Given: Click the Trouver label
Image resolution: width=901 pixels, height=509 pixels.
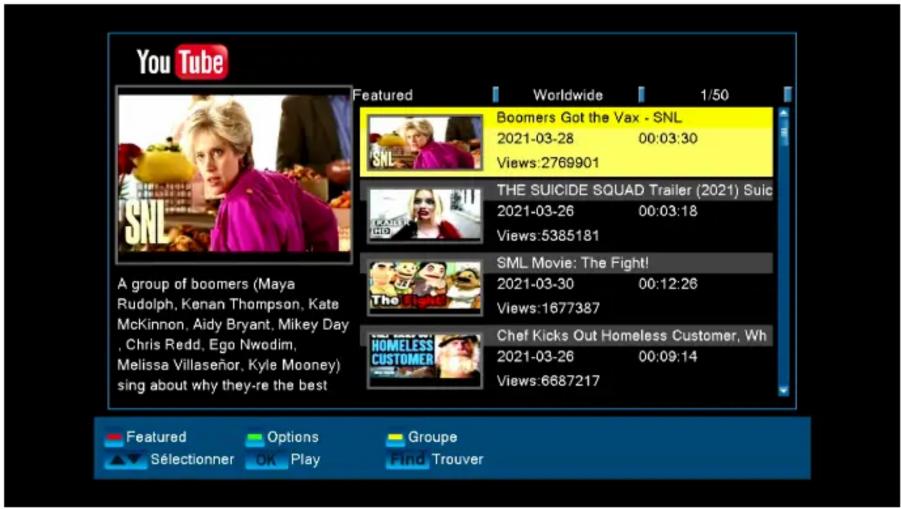Looking at the screenshot, I should coord(458,460).
